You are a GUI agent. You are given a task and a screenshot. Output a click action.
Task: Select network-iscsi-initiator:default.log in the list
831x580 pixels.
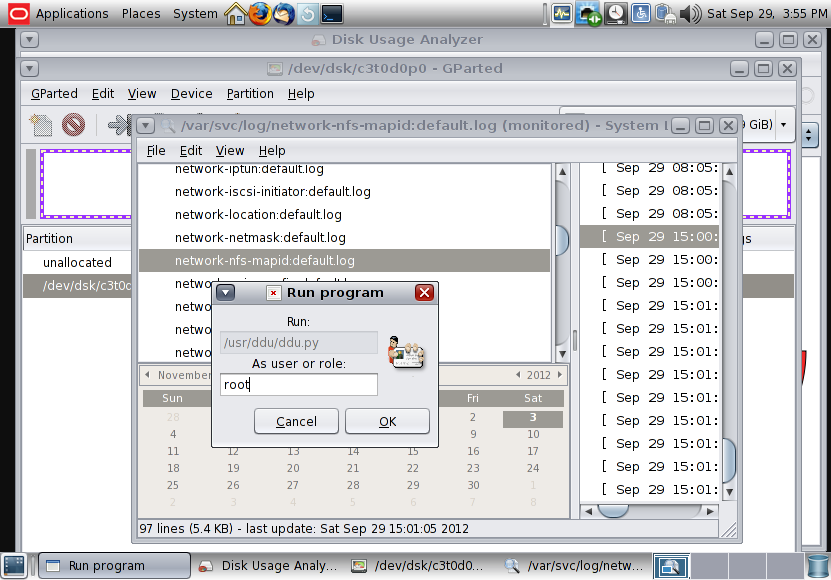tap(344, 192)
